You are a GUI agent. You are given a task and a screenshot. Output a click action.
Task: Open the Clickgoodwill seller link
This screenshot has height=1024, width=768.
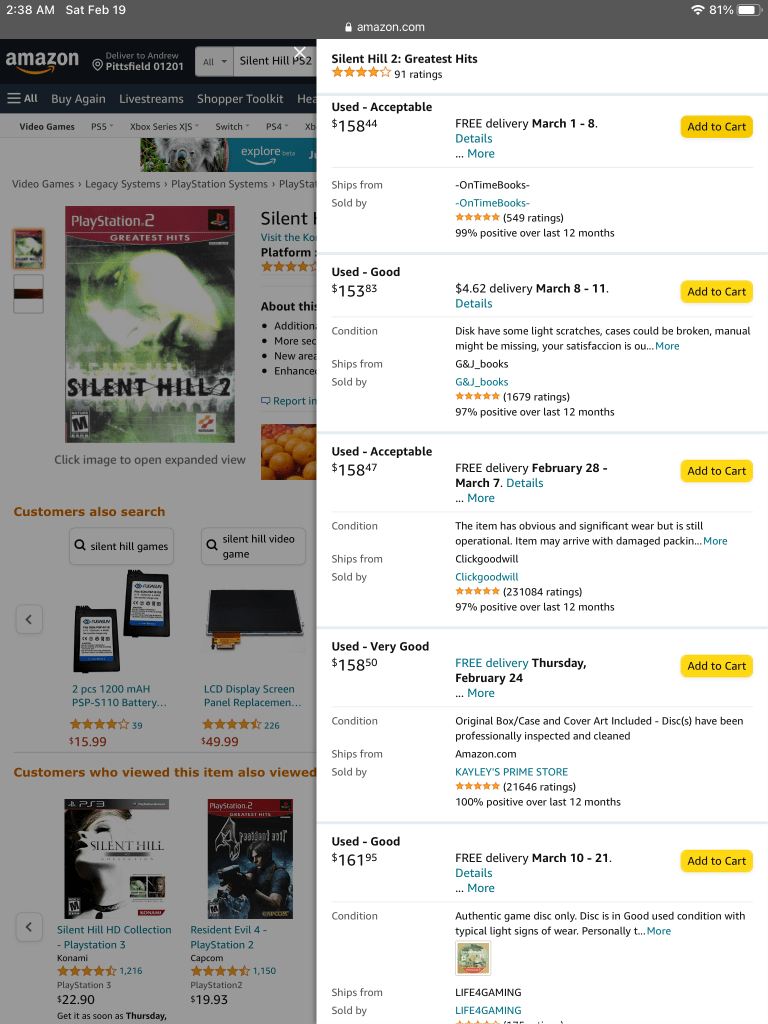click(487, 577)
